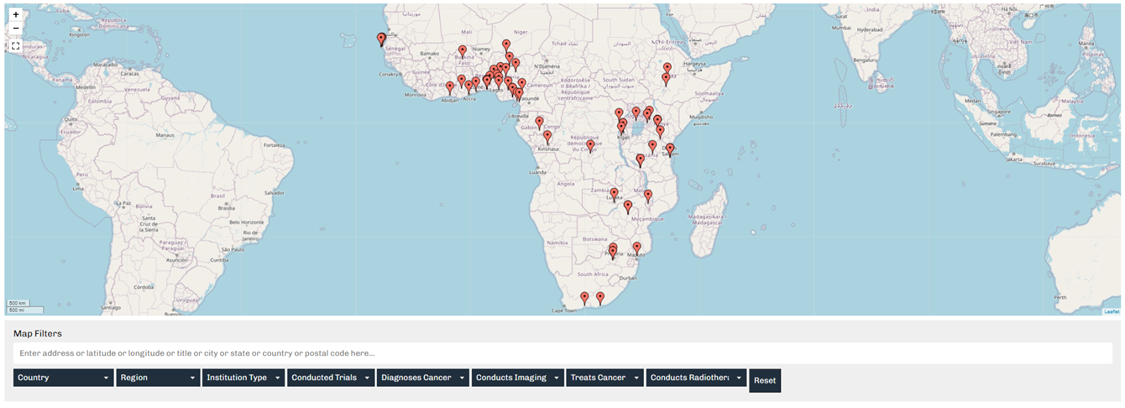Expand the Region filter dropdown
Image resolution: width=1125 pixels, height=408 pixels.
click(x=158, y=378)
